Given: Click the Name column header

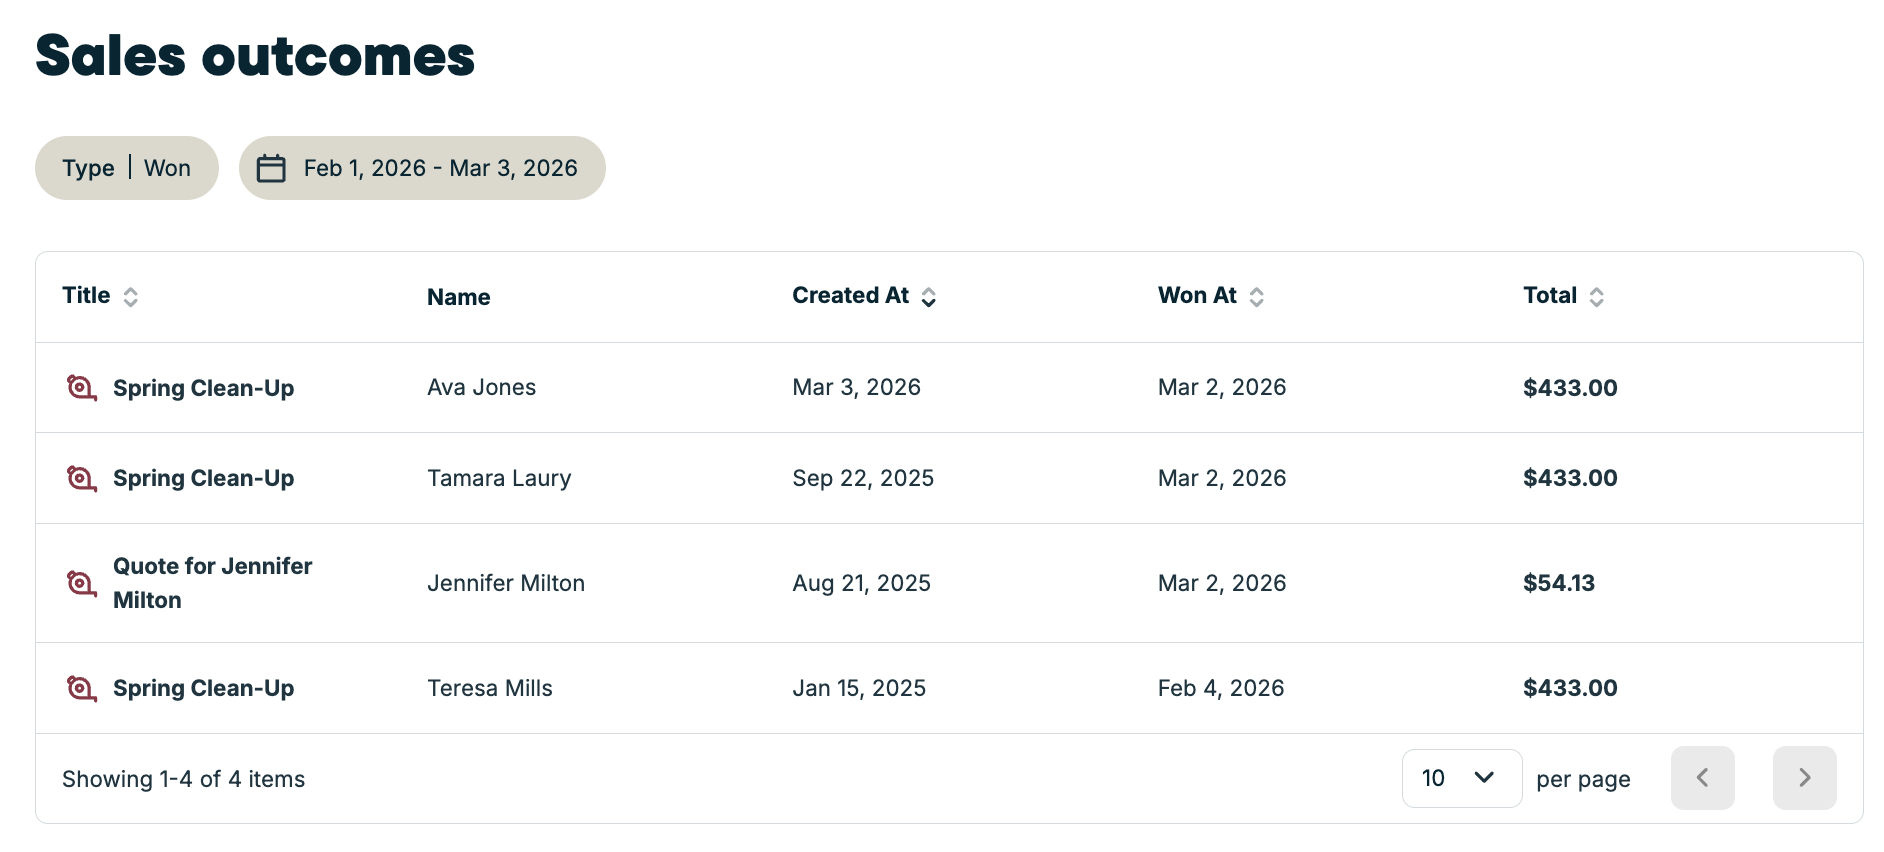Looking at the screenshot, I should point(458,297).
